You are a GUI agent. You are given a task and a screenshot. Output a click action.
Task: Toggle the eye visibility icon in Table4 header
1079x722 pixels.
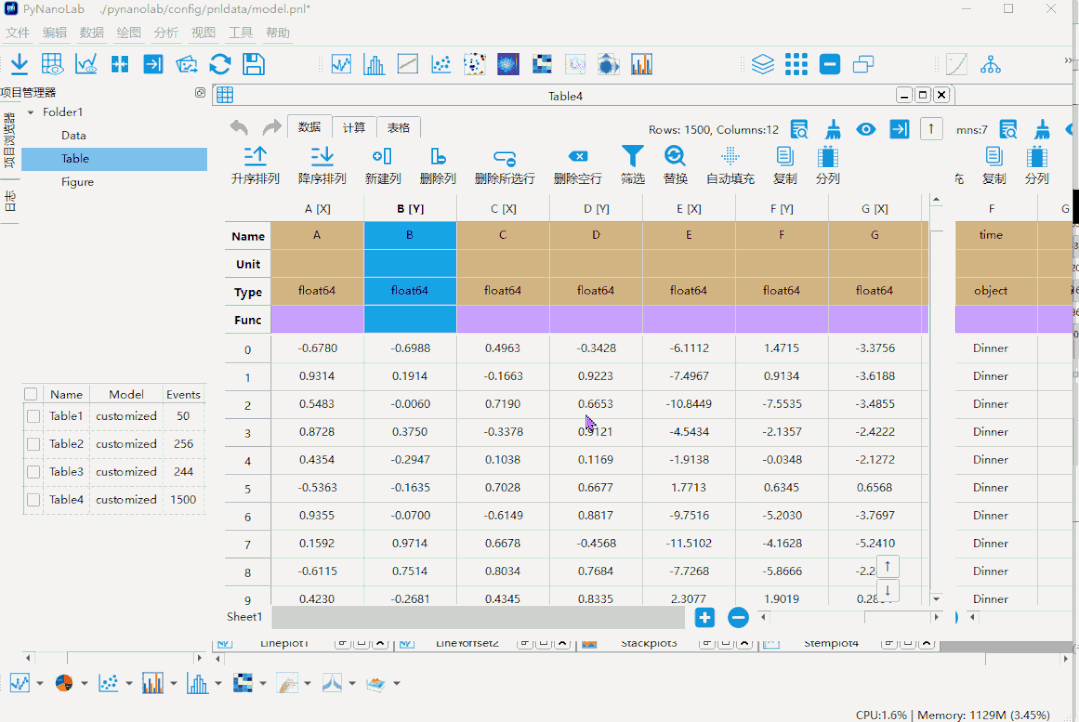pyautogui.click(x=866, y=129)
